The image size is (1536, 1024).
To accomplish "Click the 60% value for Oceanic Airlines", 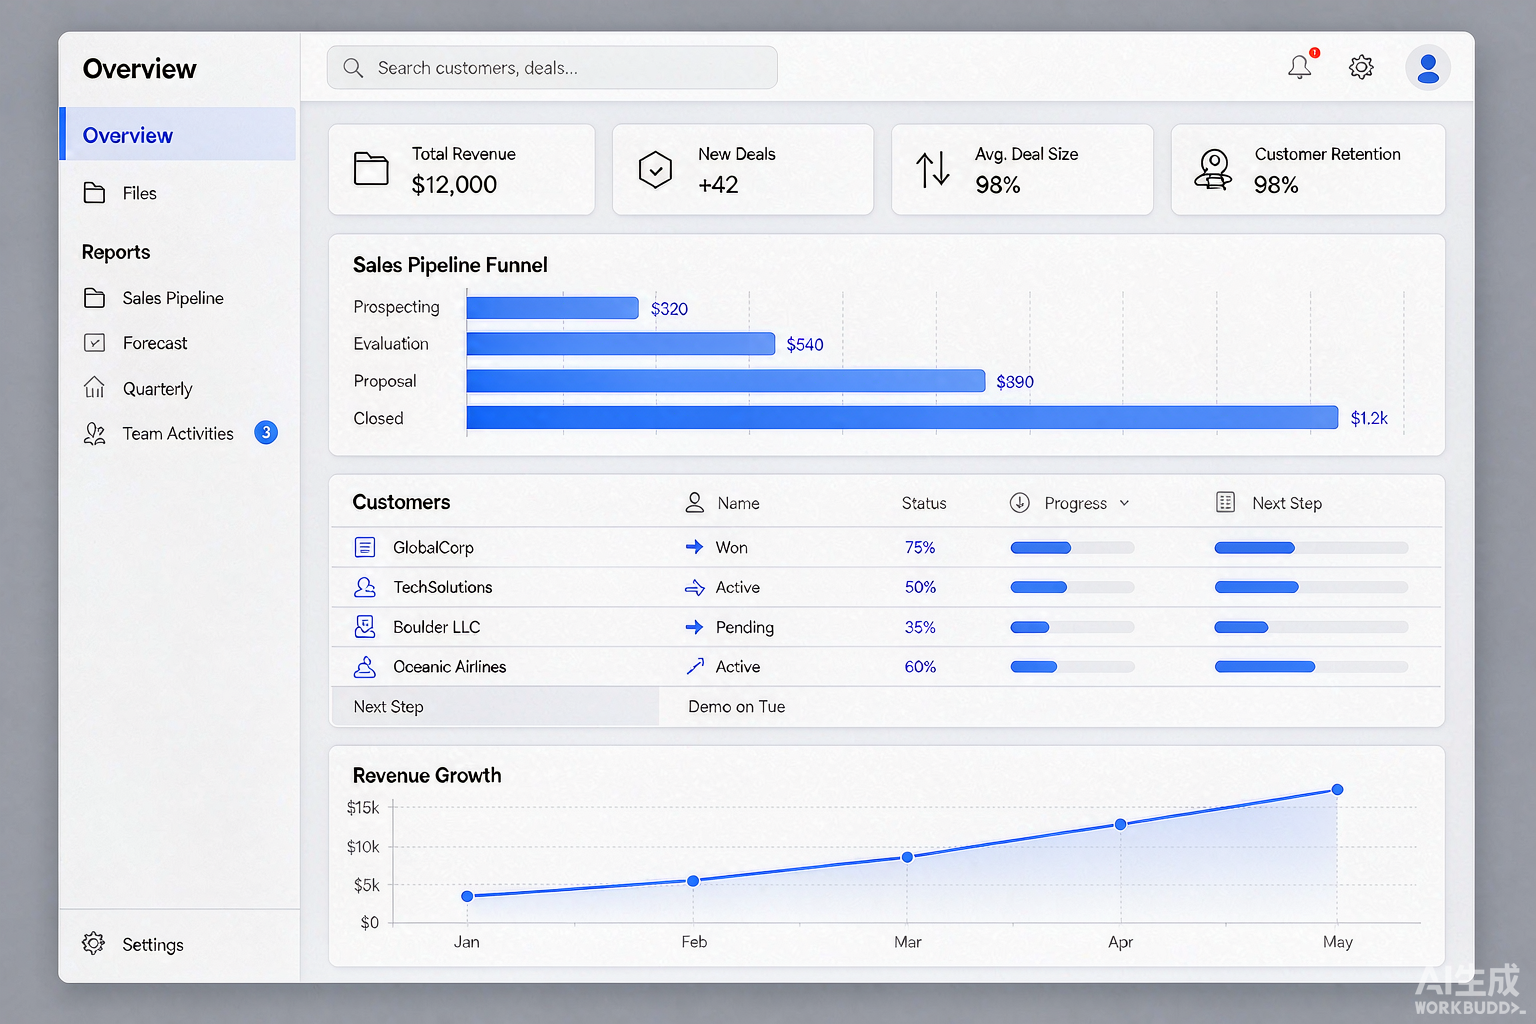I will tap(920, 667).
